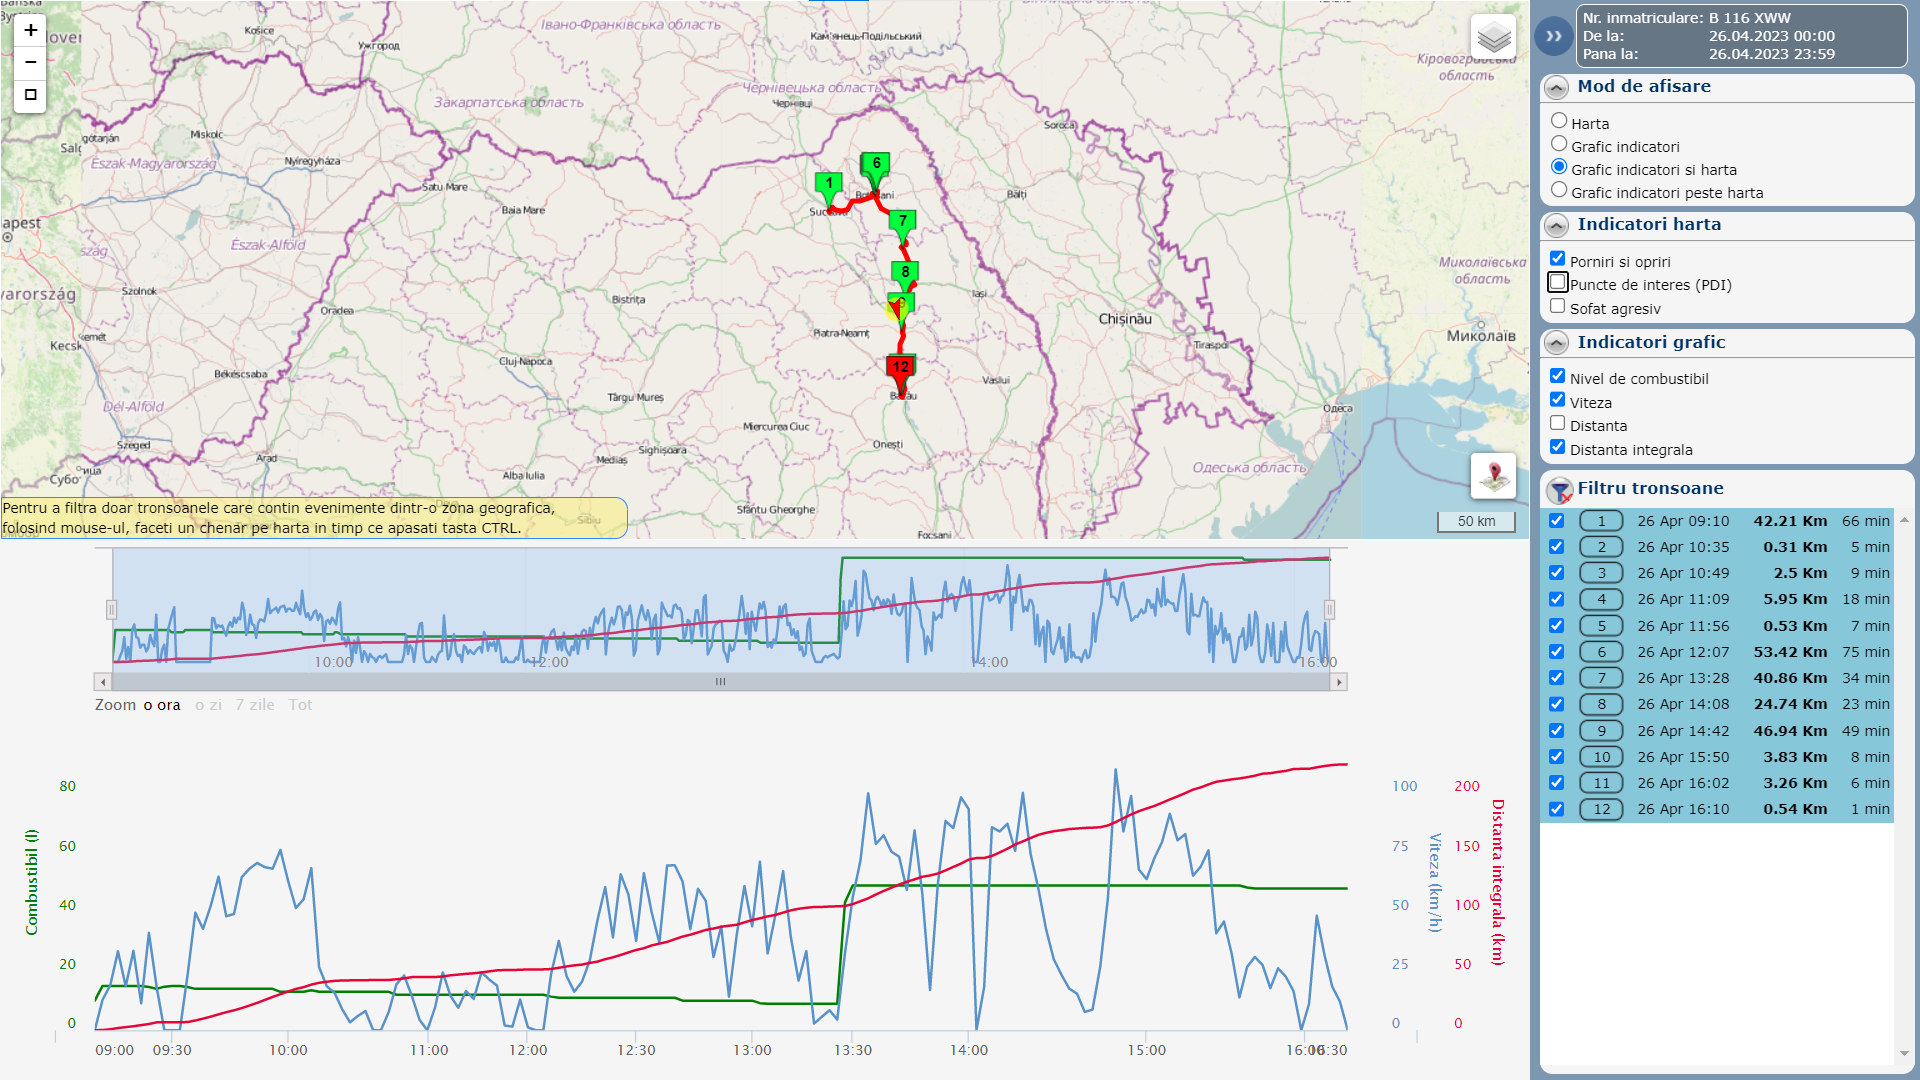Select Grafic indicatori peste harta option
This screenshot has height=1080, width=1920.
pyautogui.click(x=1558, y=190)
